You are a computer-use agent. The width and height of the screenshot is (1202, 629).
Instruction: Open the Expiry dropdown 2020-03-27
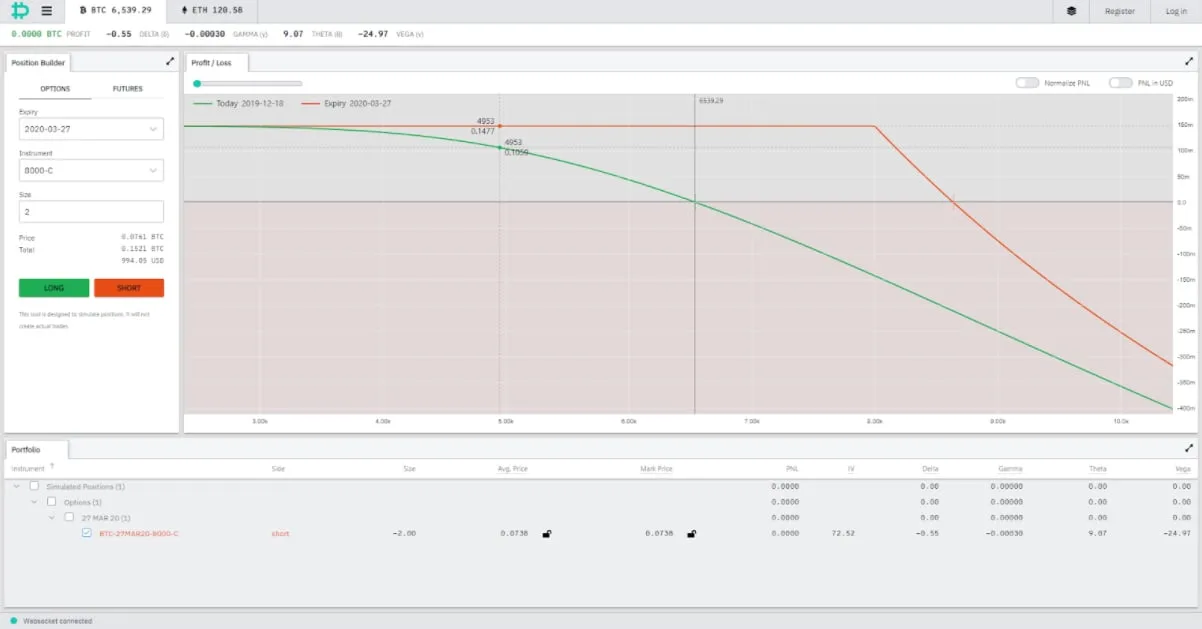(x=91, y=129)
